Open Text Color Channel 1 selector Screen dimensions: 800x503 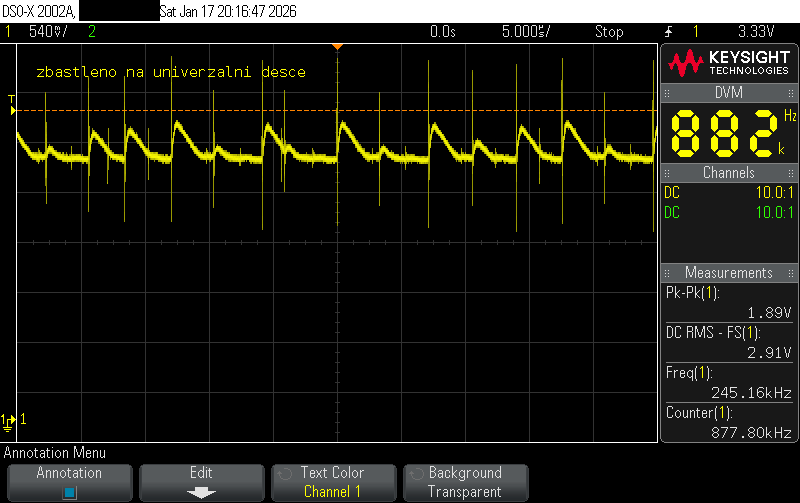coord(332,482)
